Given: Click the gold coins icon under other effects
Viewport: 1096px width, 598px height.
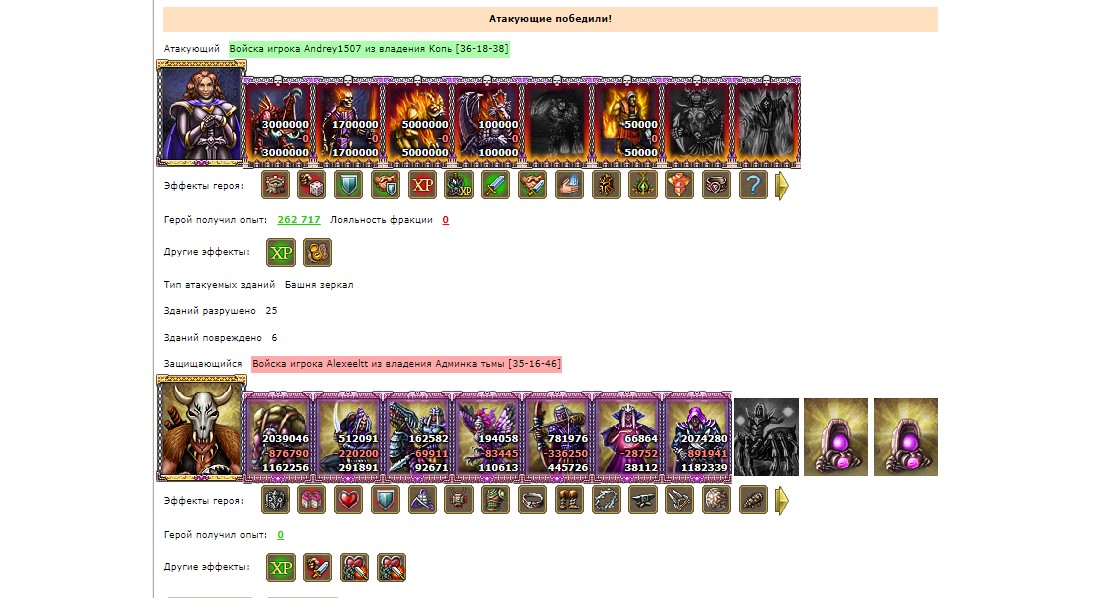Looking at the screenshot, I should pyautogui.click(x=317, y=252).
